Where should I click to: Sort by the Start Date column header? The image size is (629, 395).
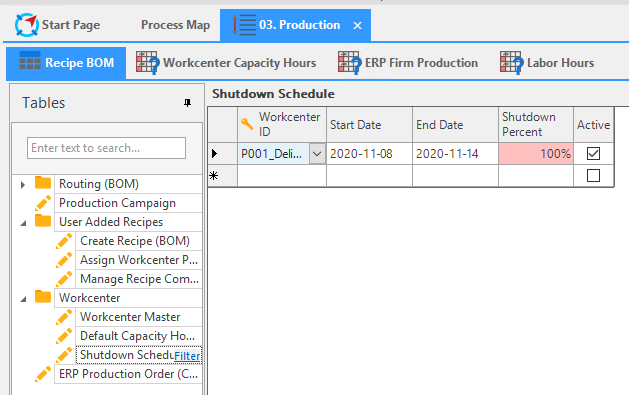point(369,124)
